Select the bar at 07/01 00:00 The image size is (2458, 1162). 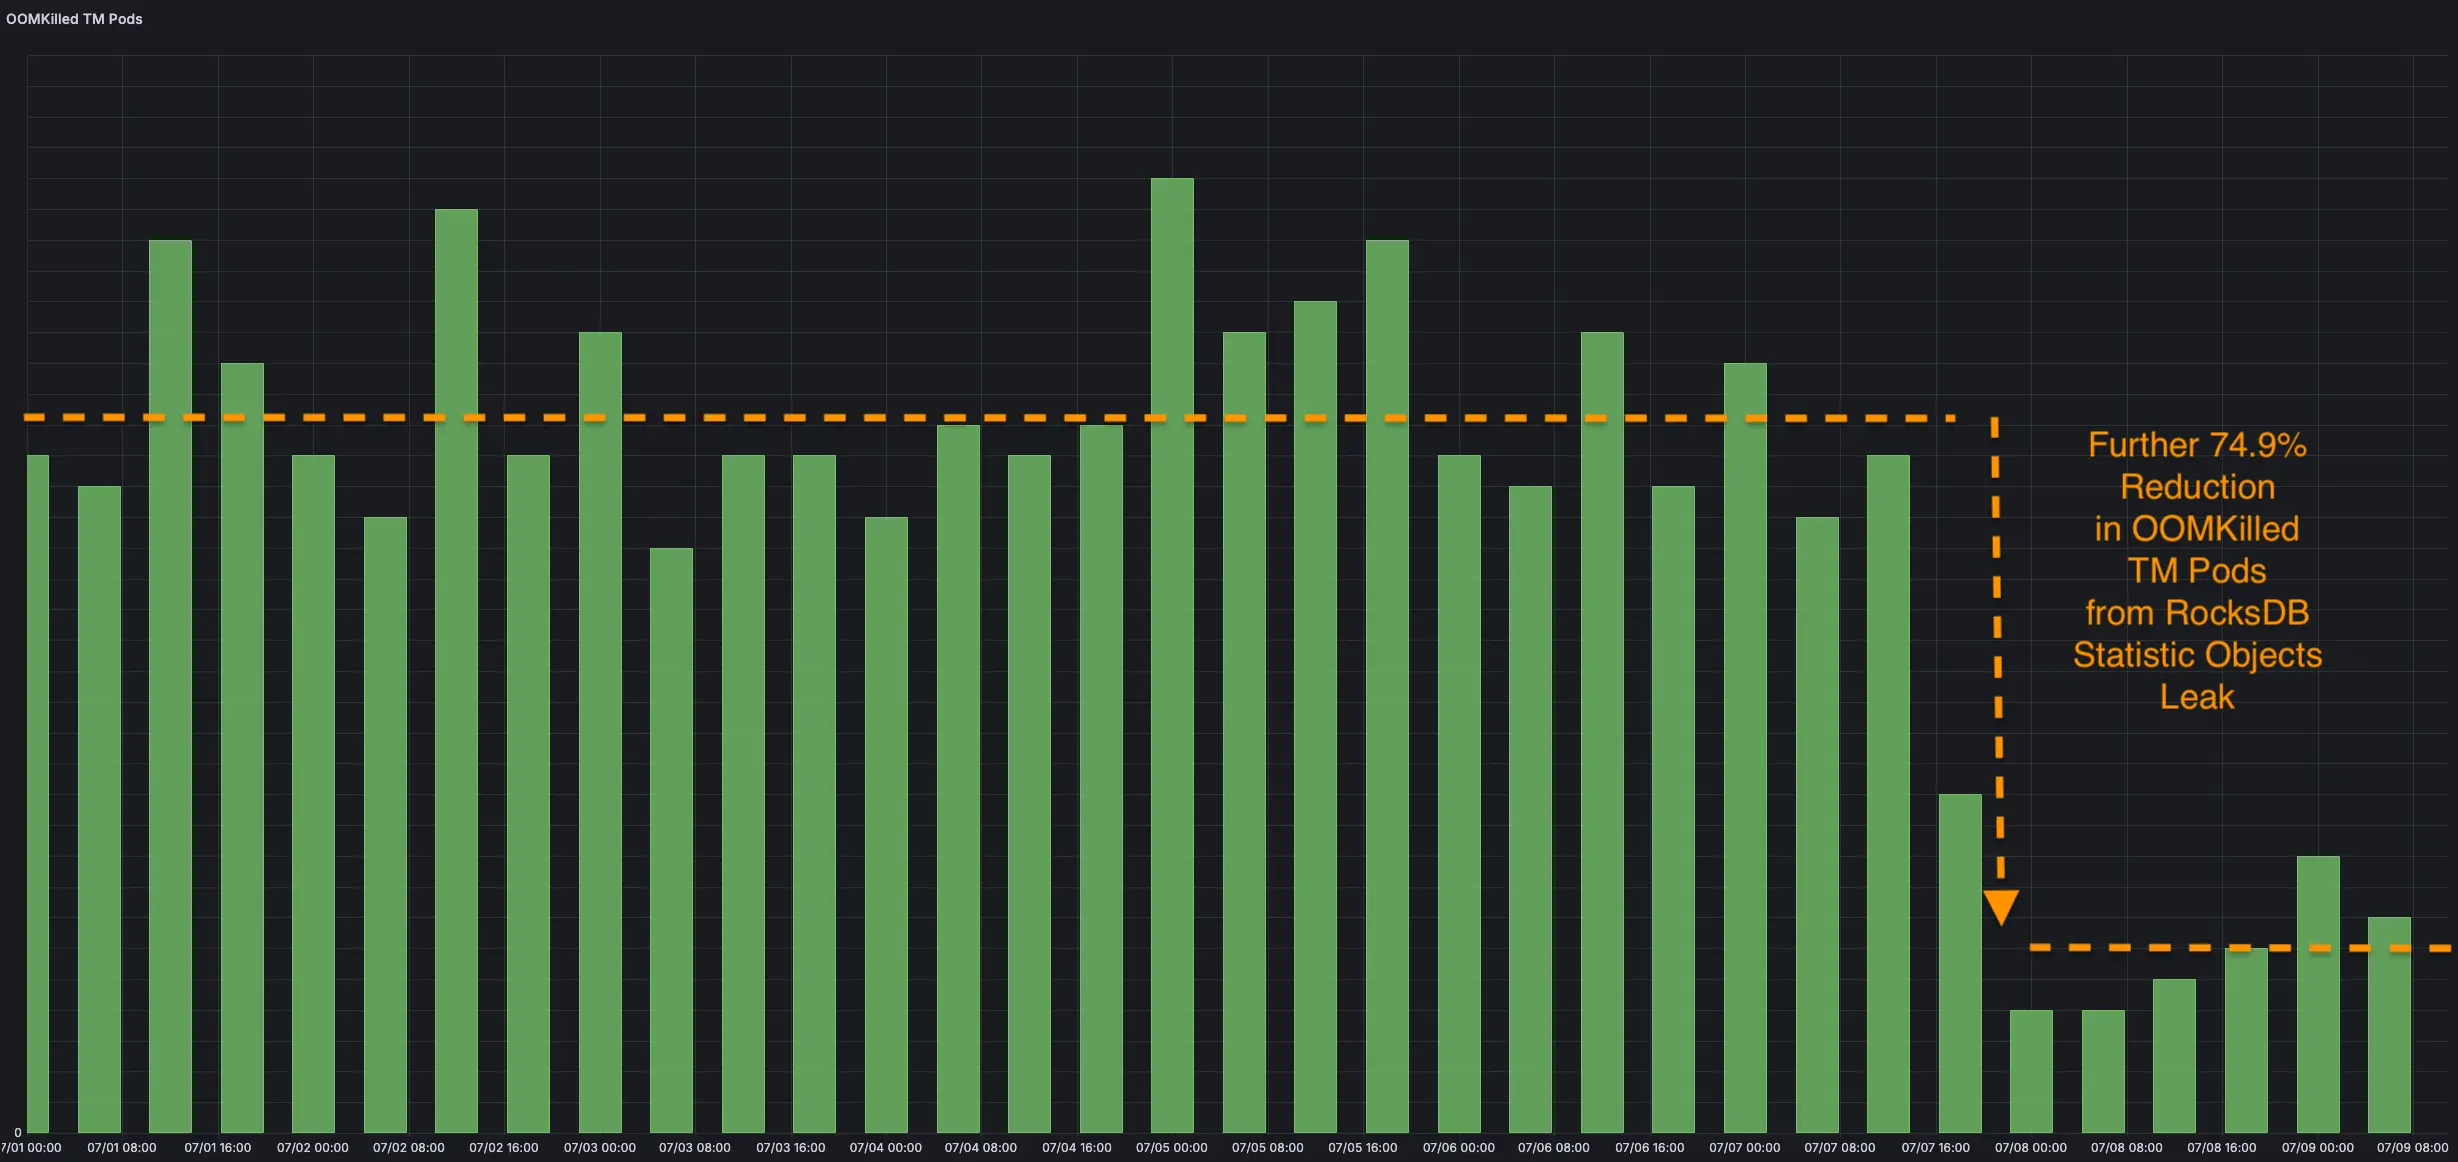pyautogui.click(x=38, y=794)
